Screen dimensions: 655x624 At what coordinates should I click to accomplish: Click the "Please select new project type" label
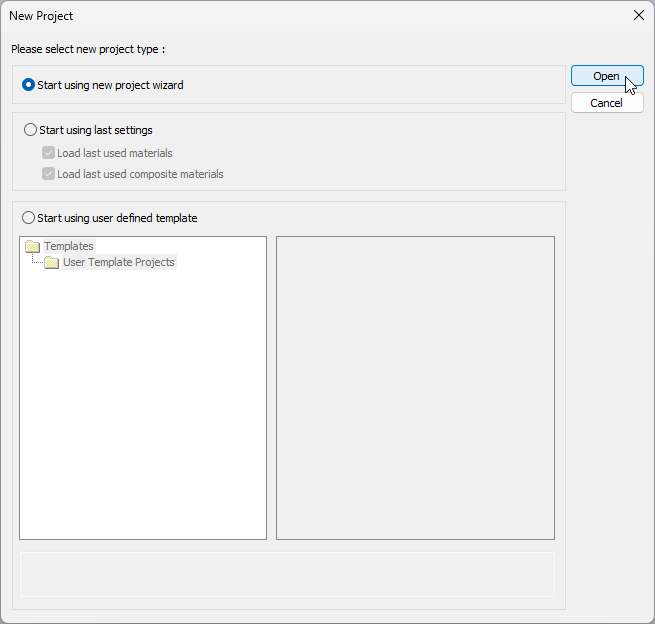point(87,49)
